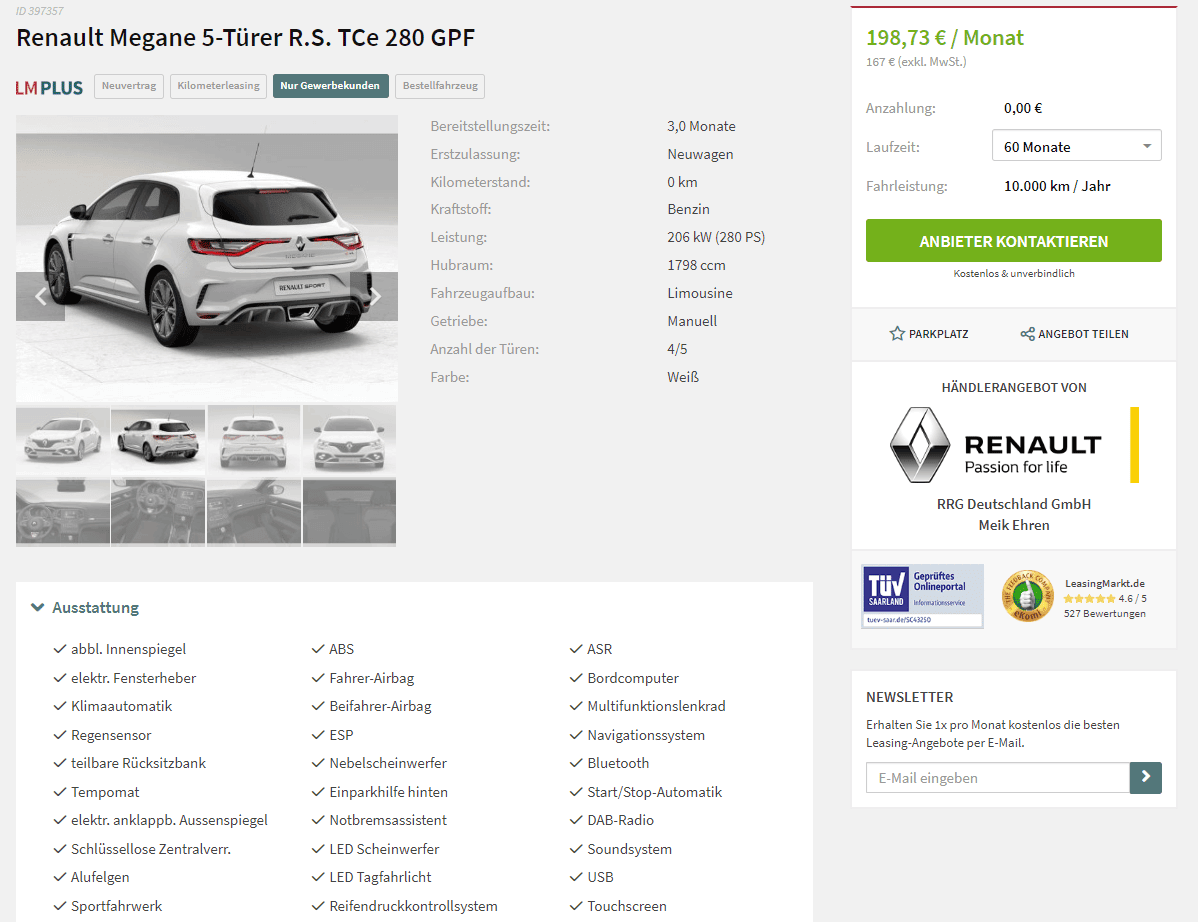Screen dimensions: 1198x922
Task: Click the Parkplatz star icon
Action: pyautogui.click(x=897, y=334)
